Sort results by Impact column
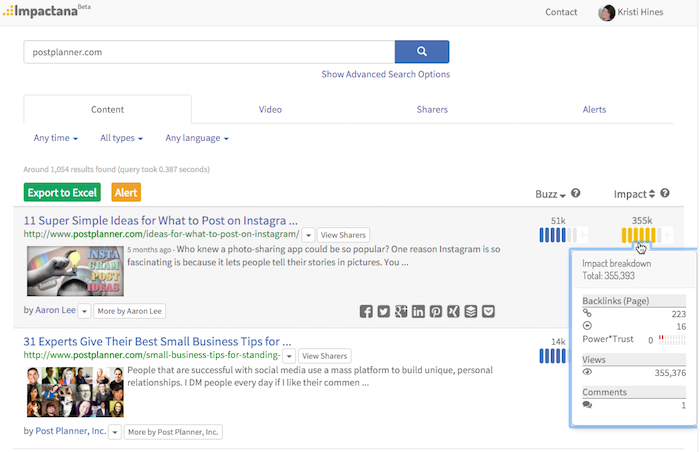 634,194
